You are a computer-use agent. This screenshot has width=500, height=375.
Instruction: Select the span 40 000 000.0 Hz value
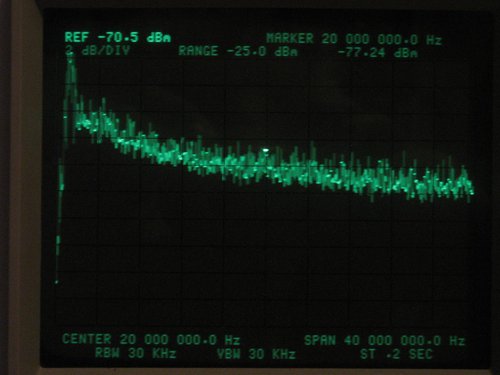pyautogui.click(x=404, y=341)
